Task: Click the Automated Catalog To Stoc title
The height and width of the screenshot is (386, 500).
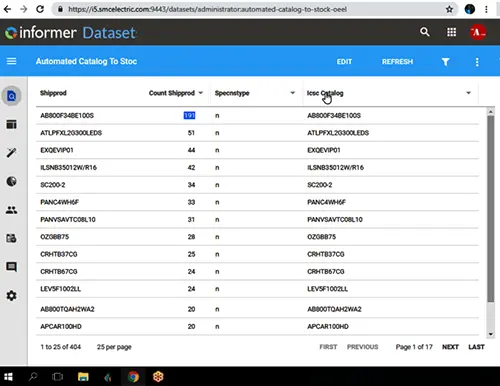Action: coord(86,61)
